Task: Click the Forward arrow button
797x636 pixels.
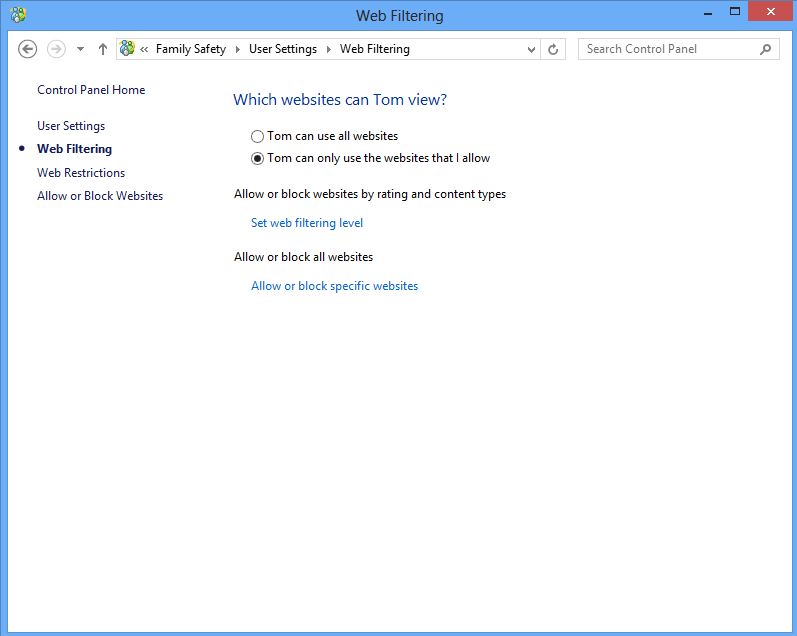Action: [x=56, y=49]
